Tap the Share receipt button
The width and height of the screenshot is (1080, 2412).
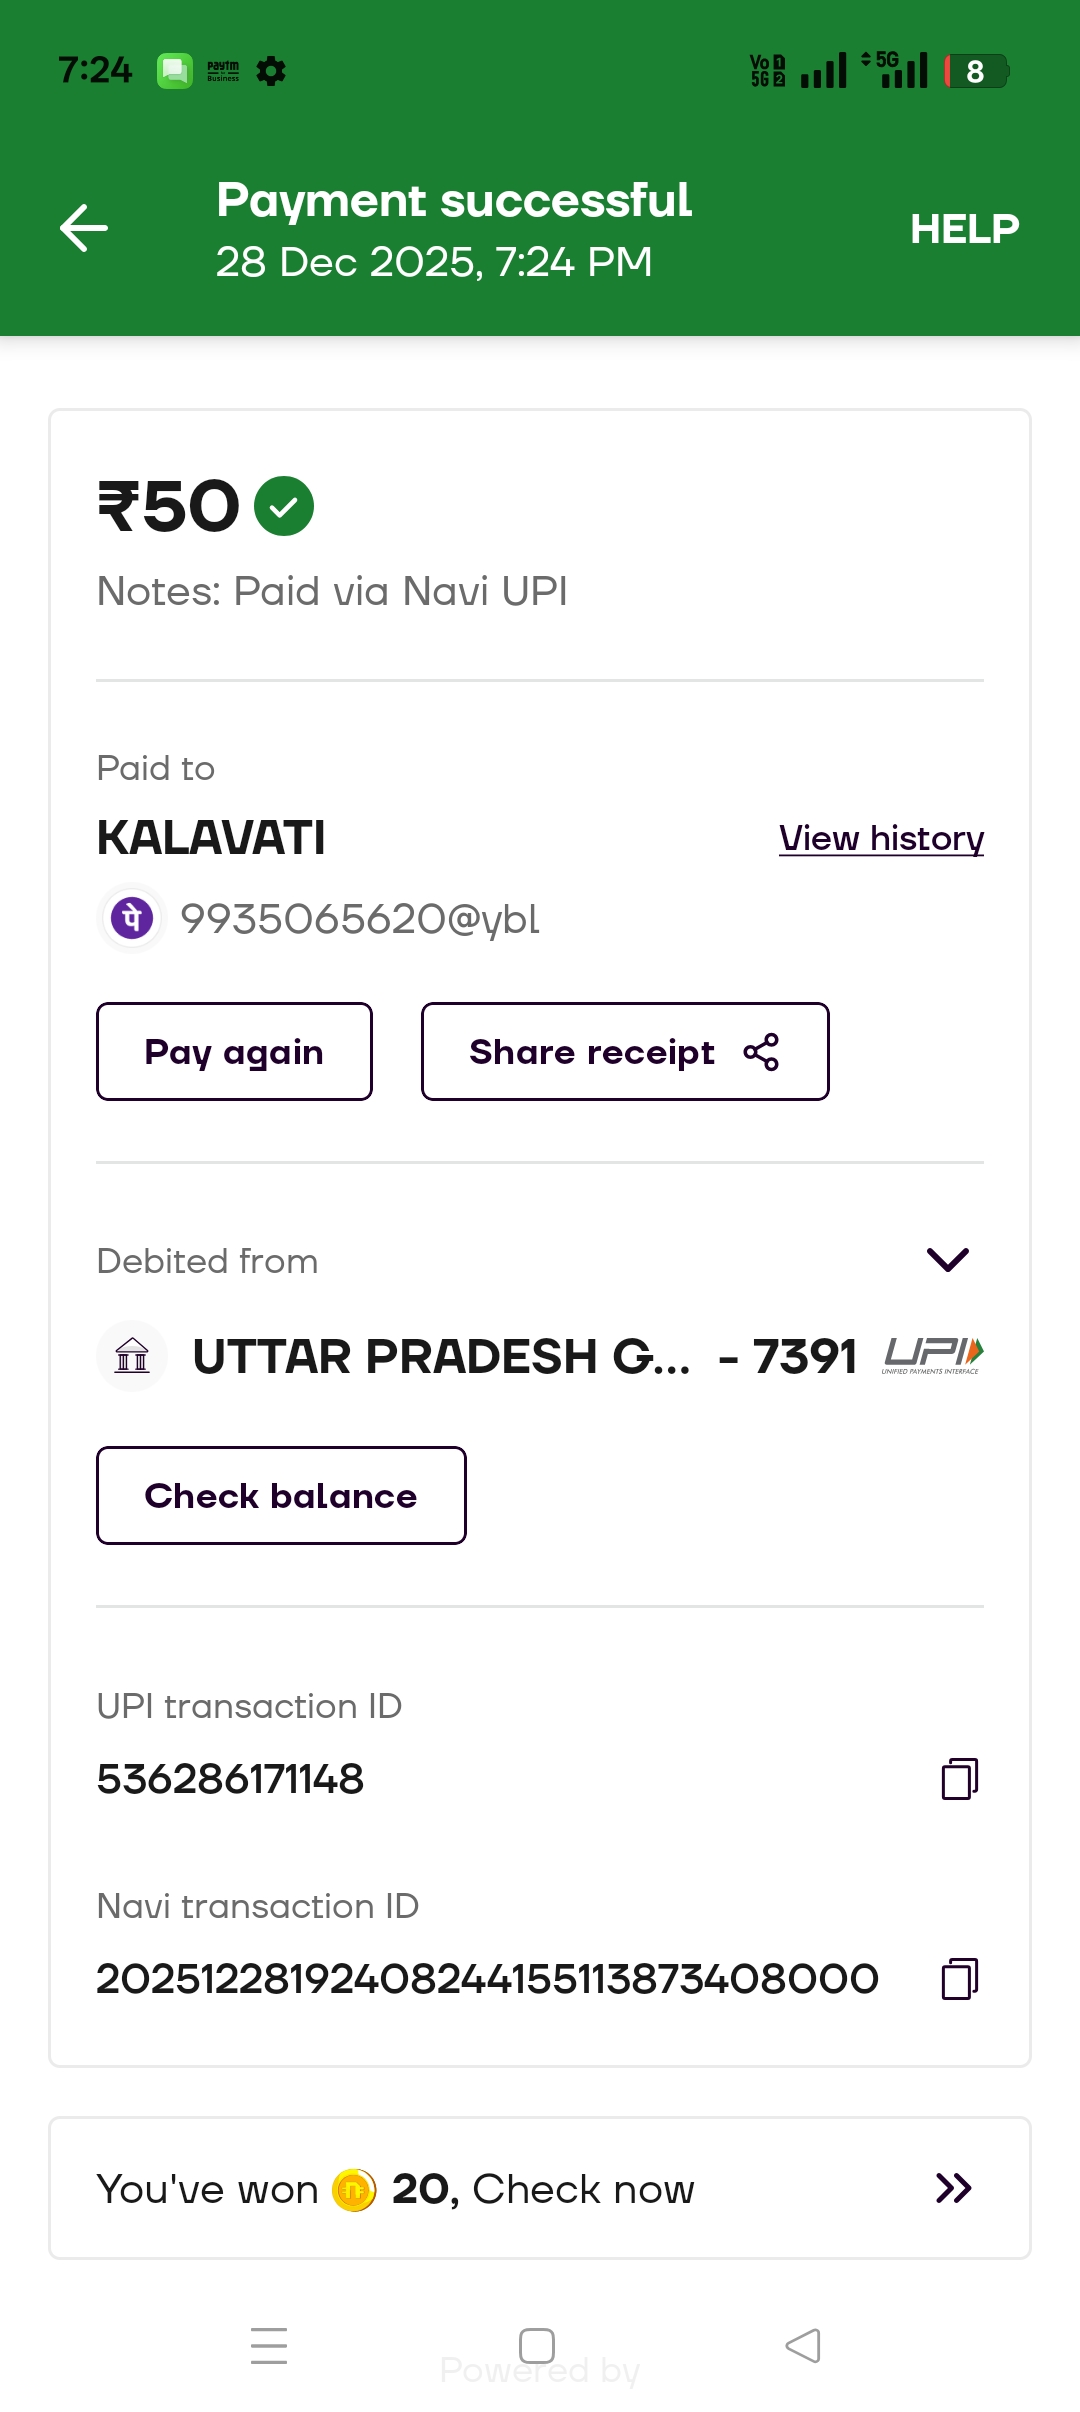[625, 1052]
